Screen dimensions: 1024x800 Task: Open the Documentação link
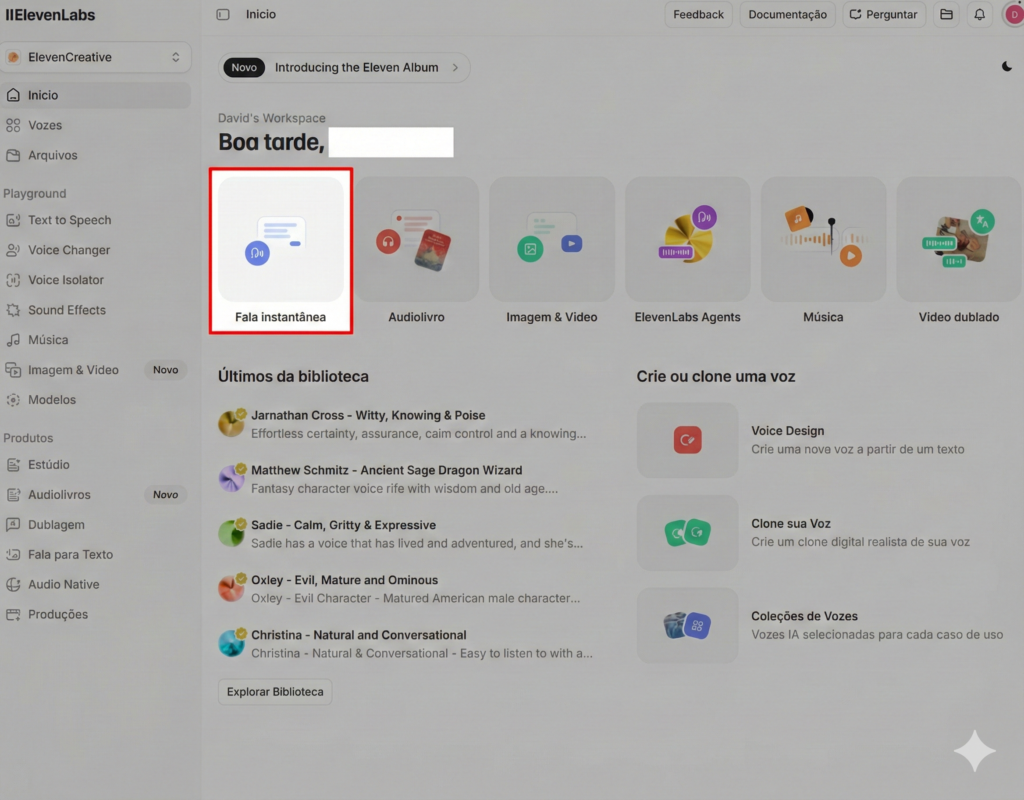point(787,15)
